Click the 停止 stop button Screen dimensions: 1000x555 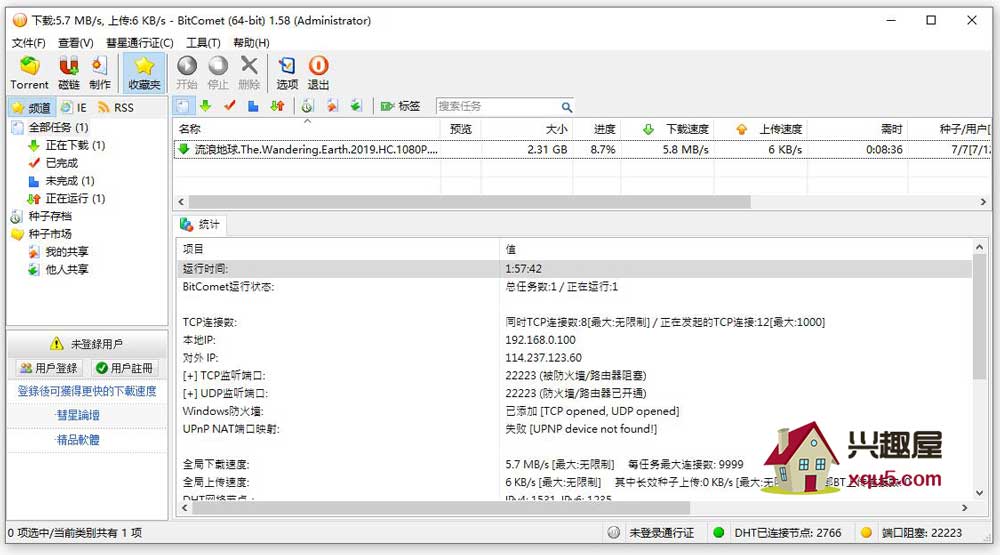click(x=218, y=73)
